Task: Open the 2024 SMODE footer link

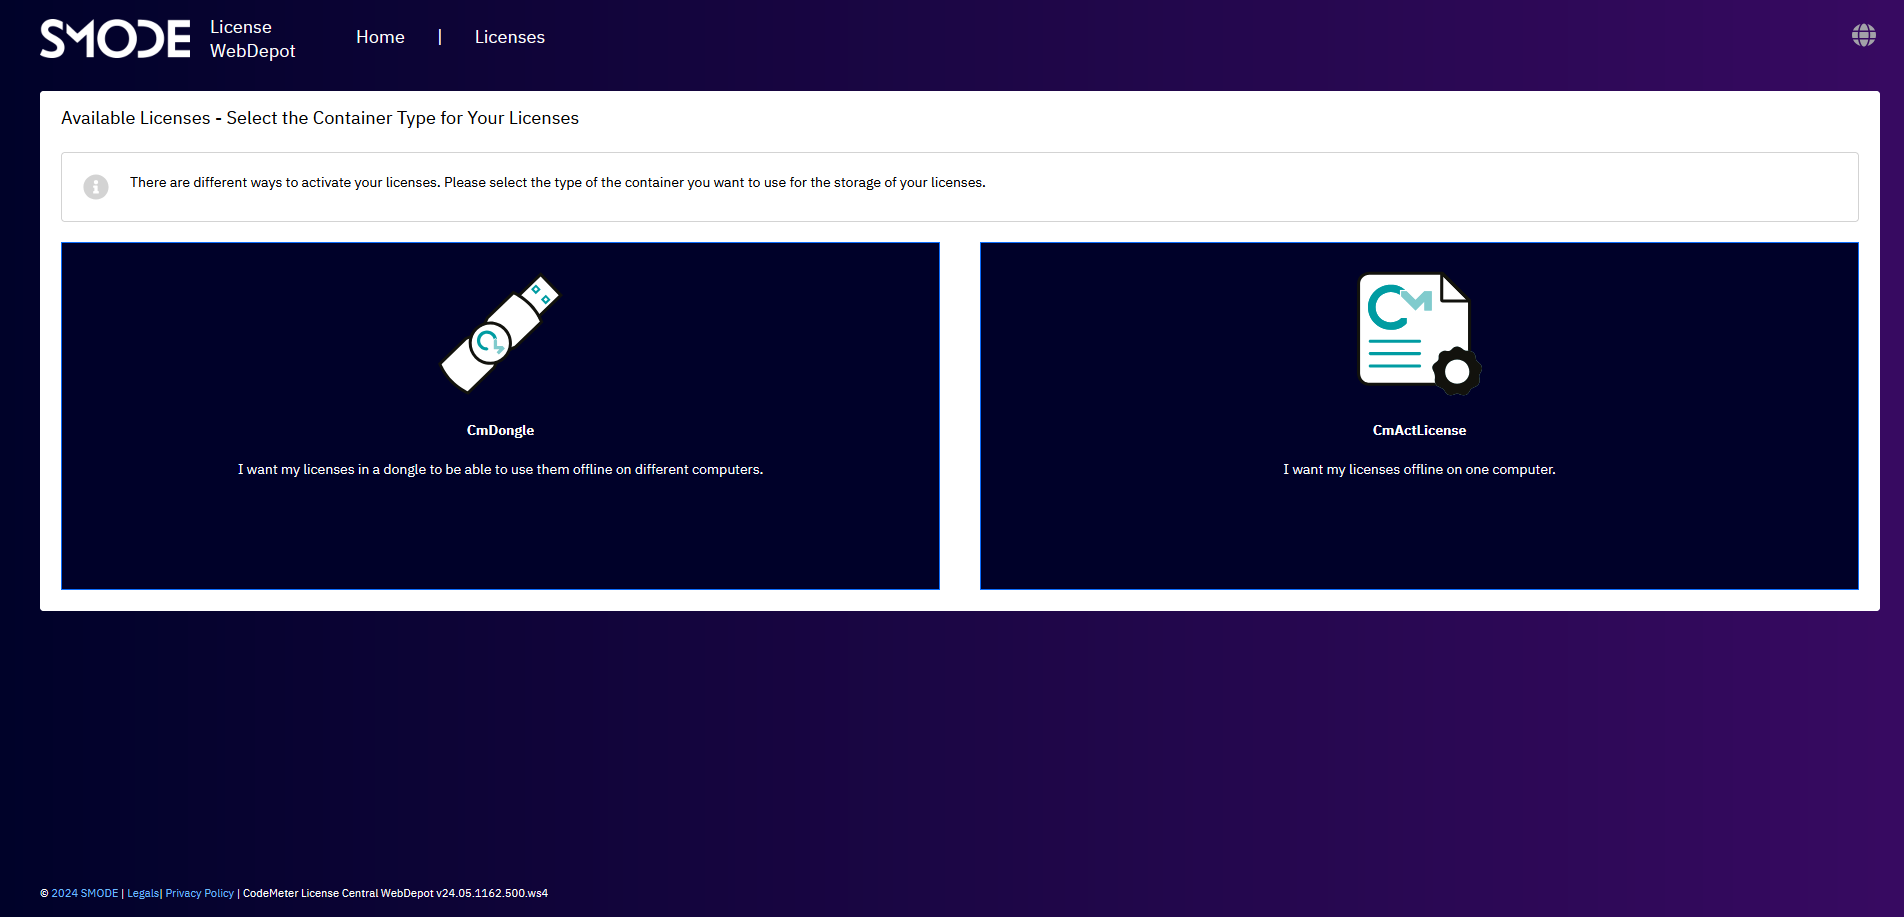Action: 85,893
